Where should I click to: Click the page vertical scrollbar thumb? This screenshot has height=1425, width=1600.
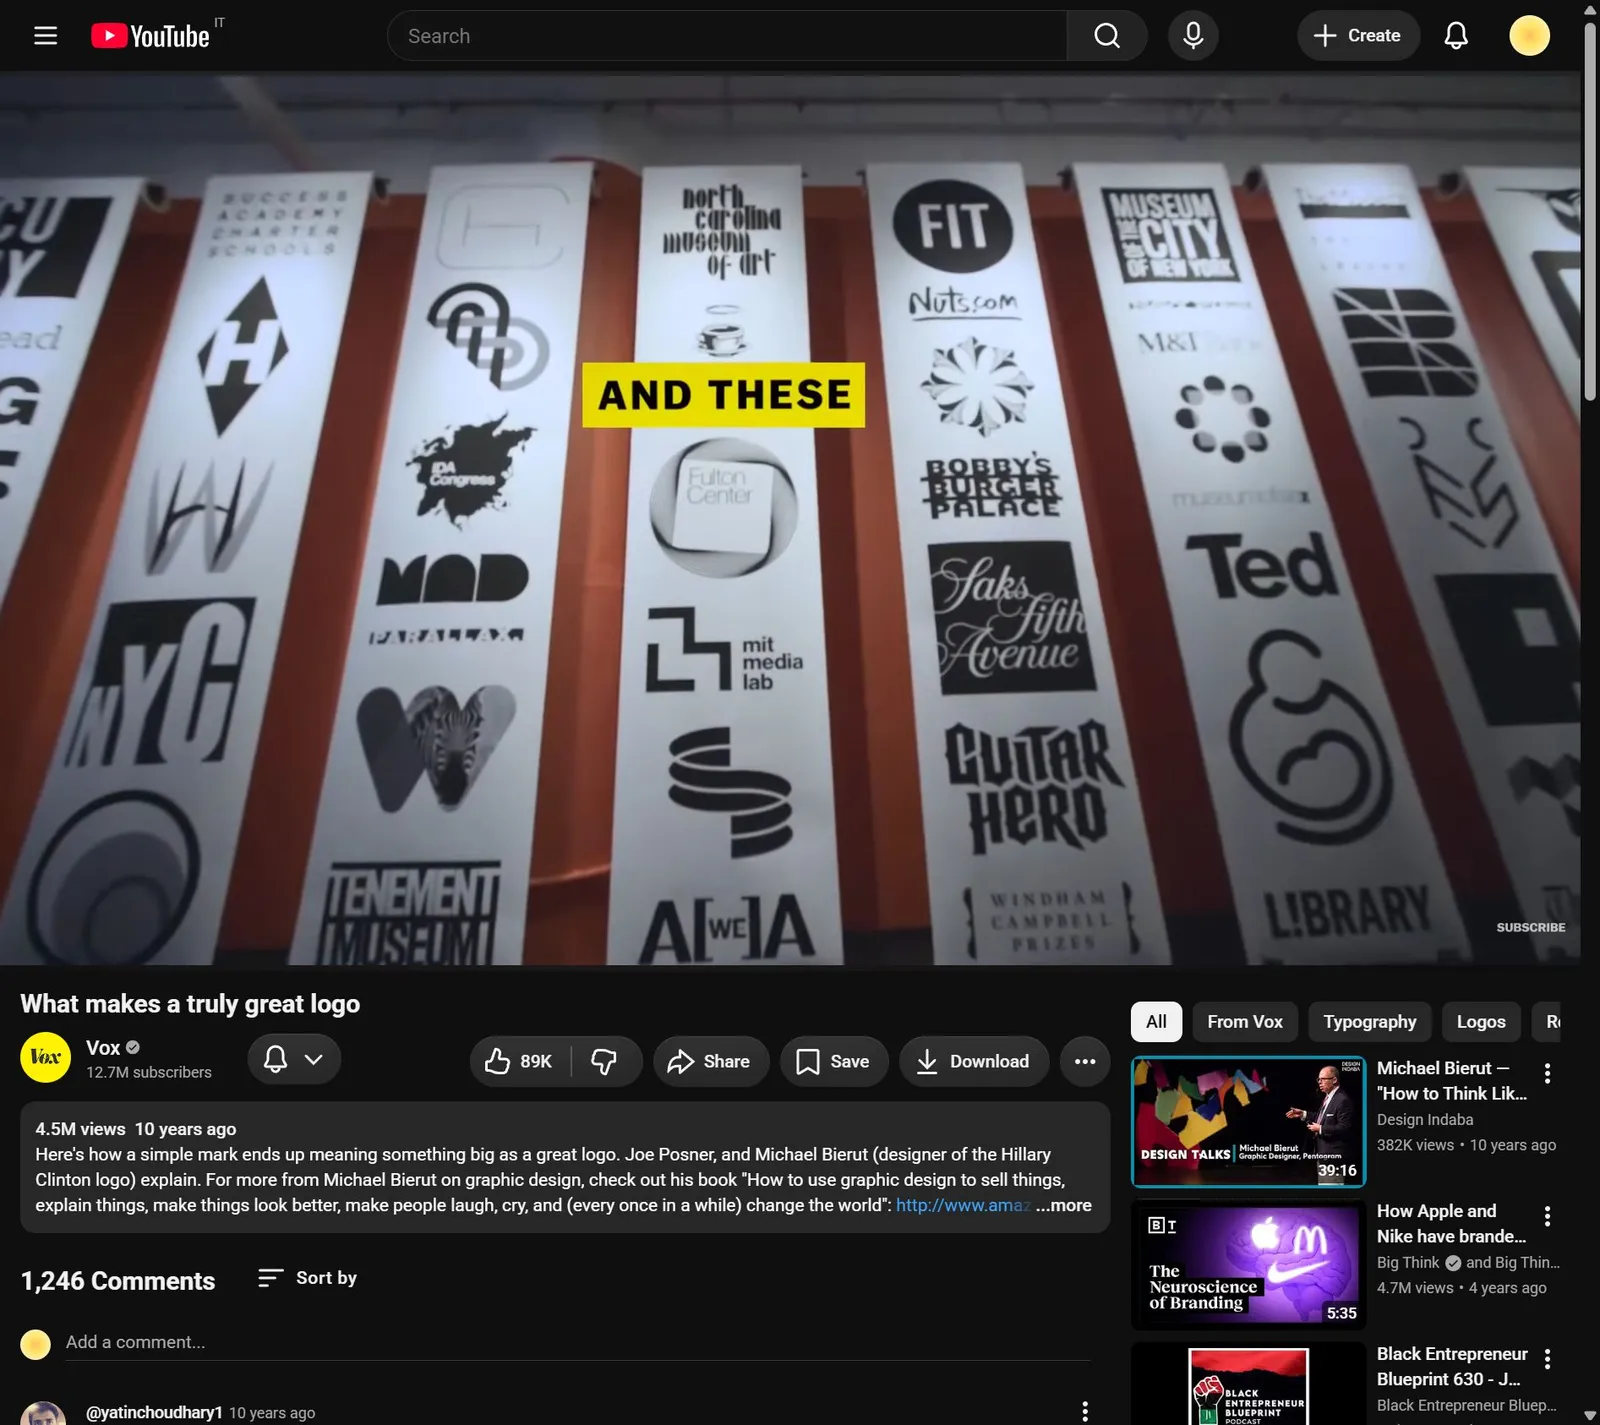(x=1590, y=210)
